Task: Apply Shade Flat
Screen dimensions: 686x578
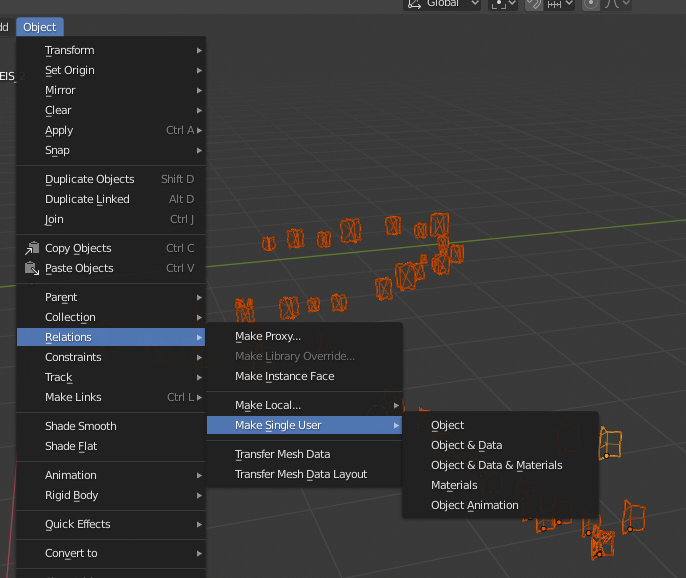Action: coord(111,446)
